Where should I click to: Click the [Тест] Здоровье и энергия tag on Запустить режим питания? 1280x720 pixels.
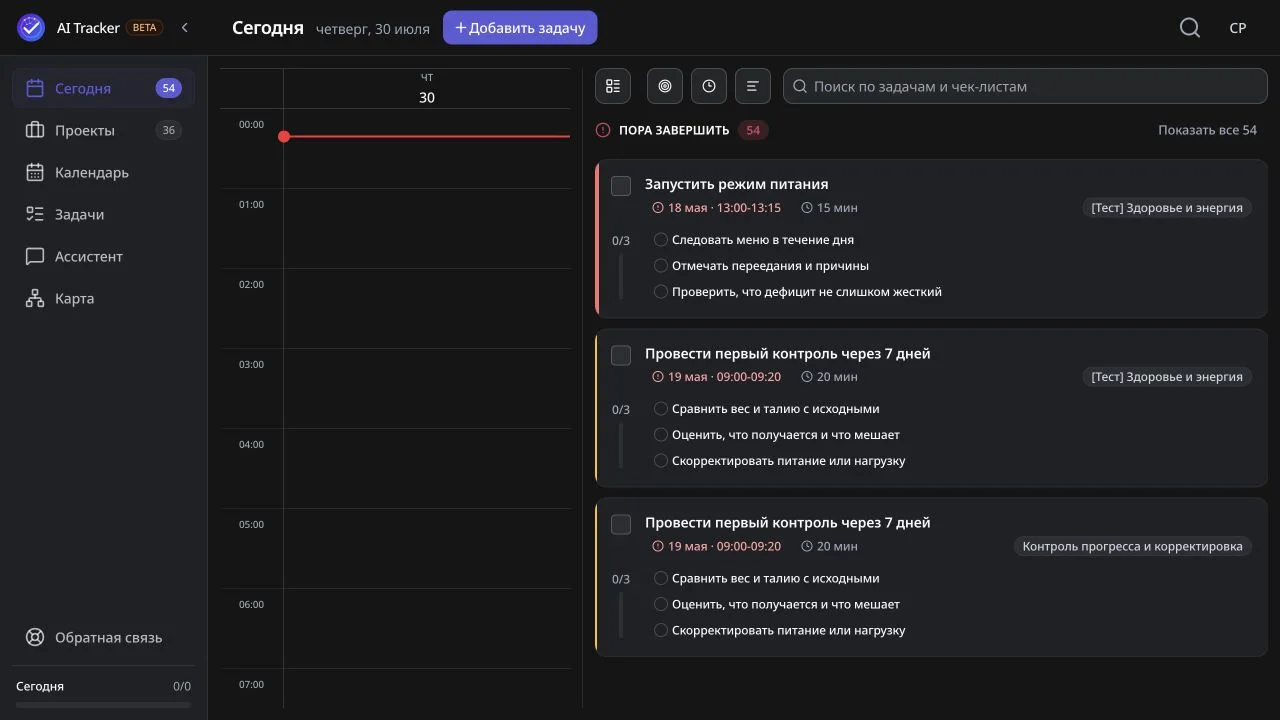point(1167,208)
